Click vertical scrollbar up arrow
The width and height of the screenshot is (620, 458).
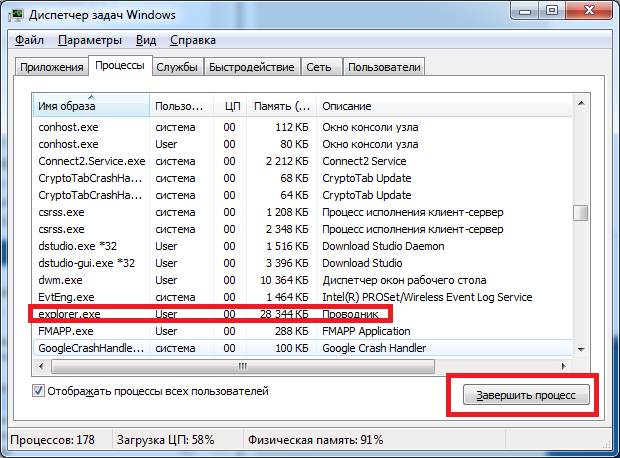pos(581,104)
